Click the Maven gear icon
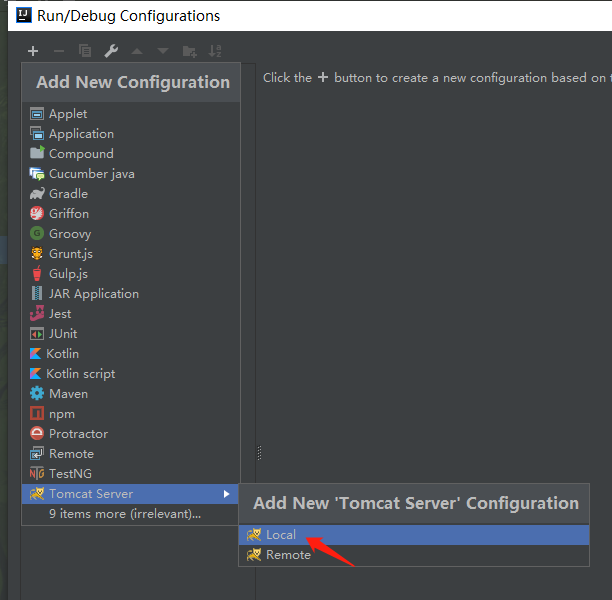 click(x=37, y=393)
